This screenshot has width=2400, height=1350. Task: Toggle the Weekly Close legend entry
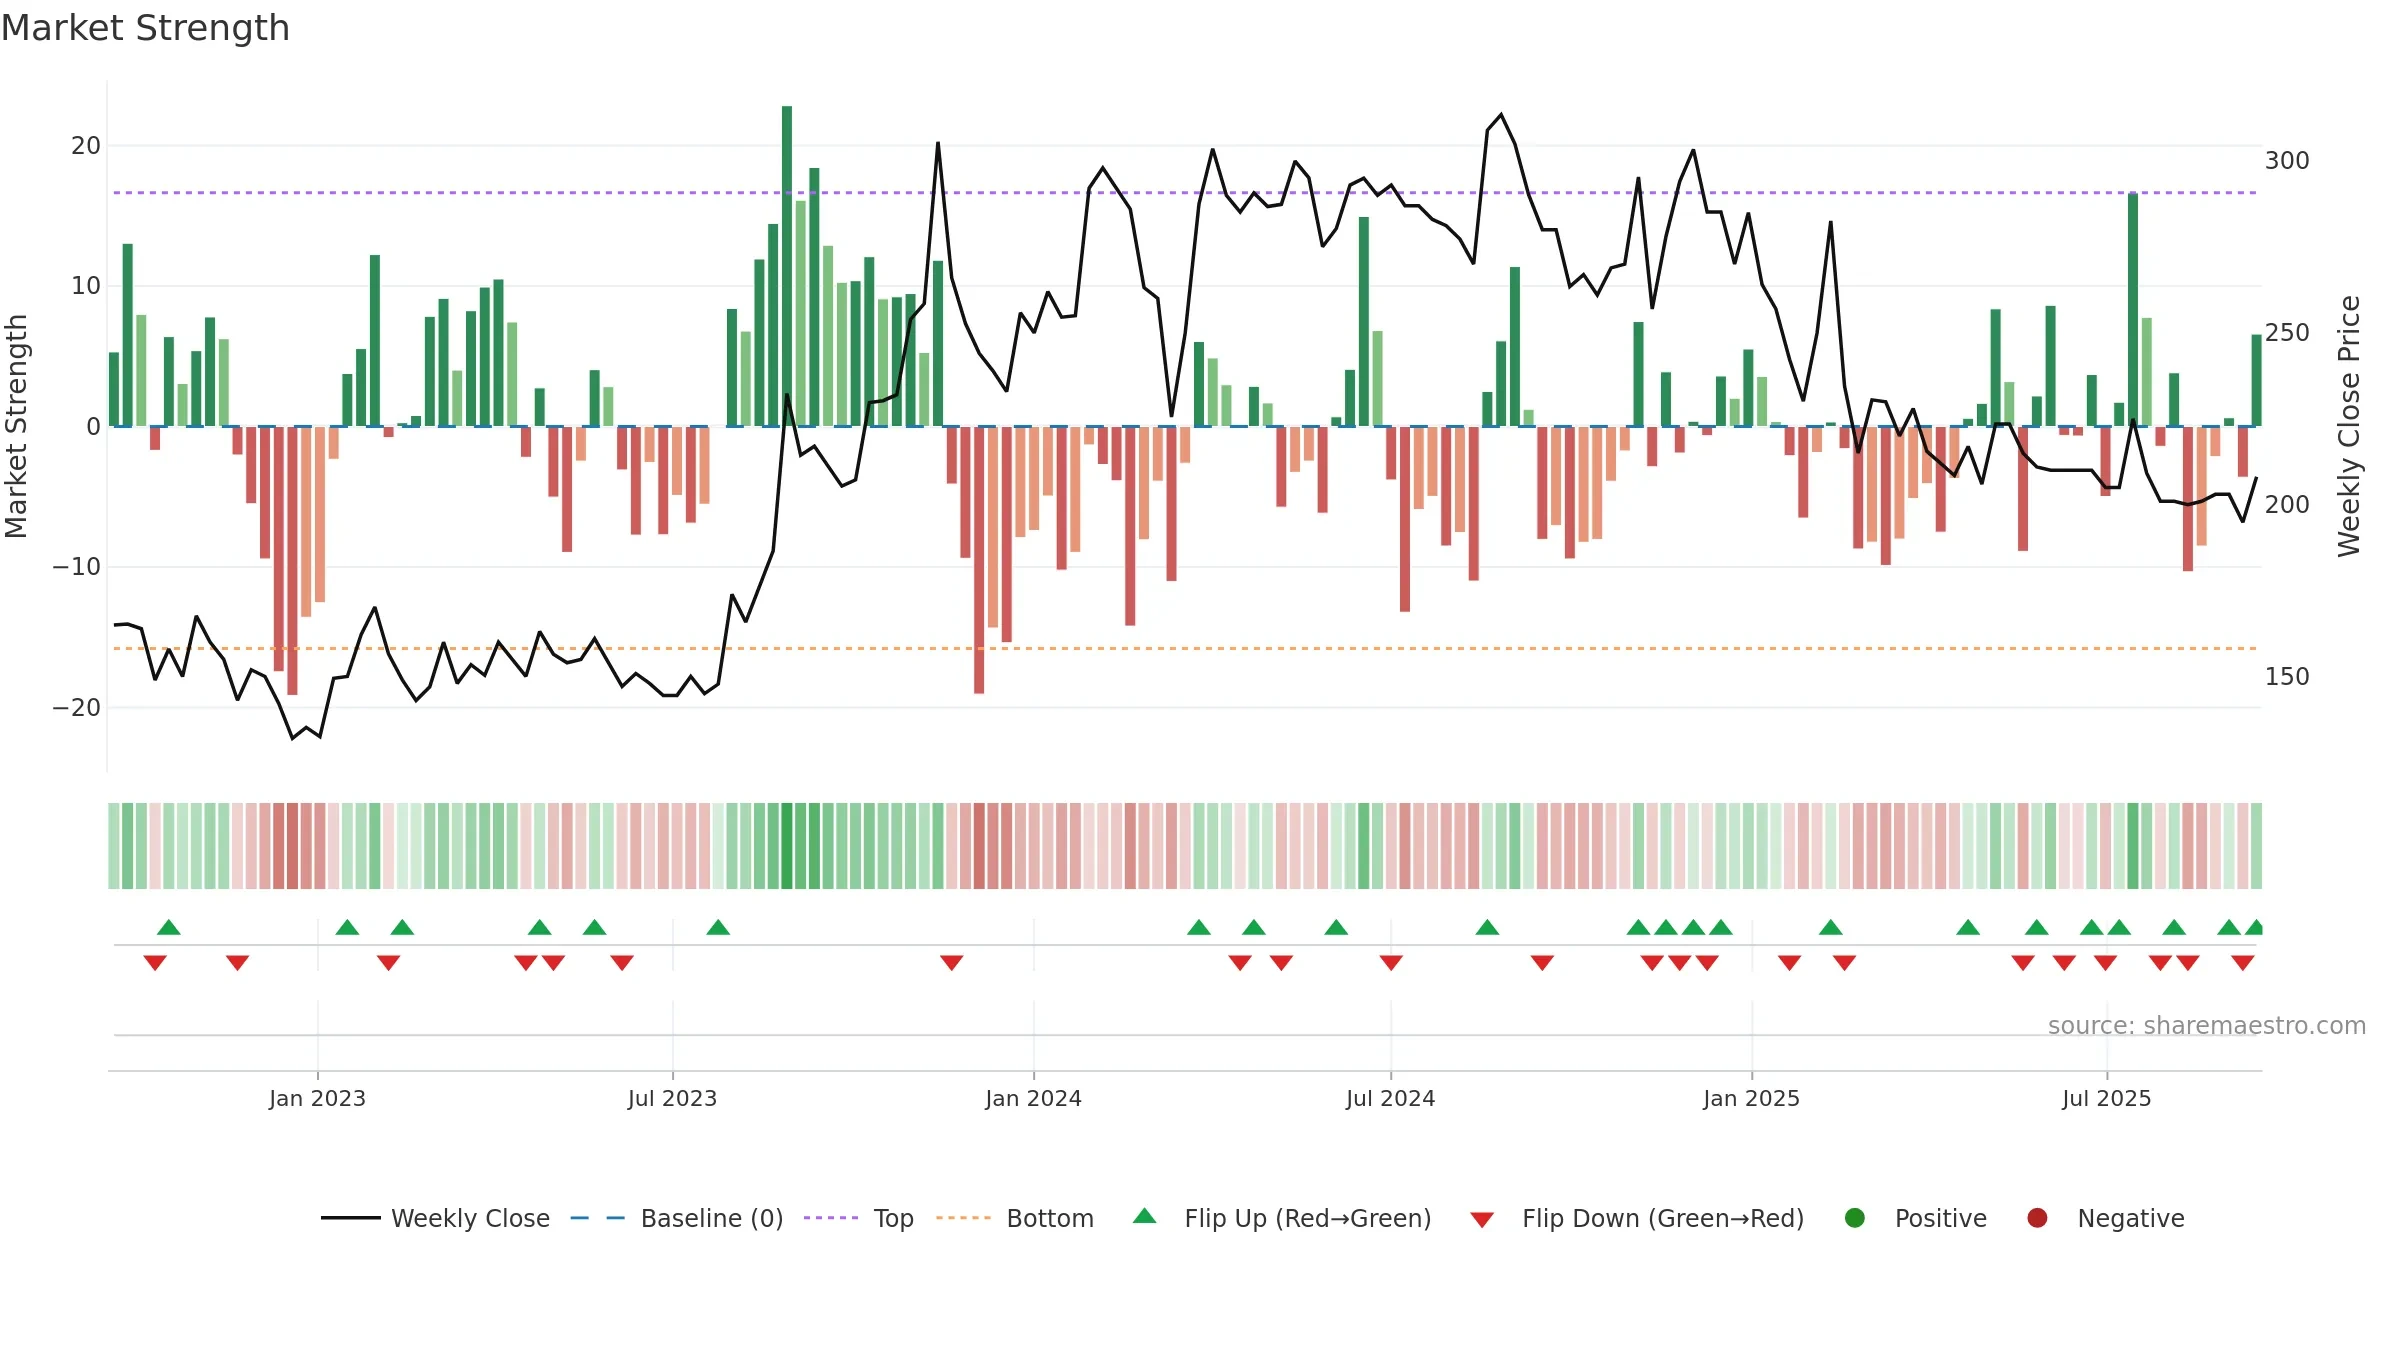pos(435,1218)
